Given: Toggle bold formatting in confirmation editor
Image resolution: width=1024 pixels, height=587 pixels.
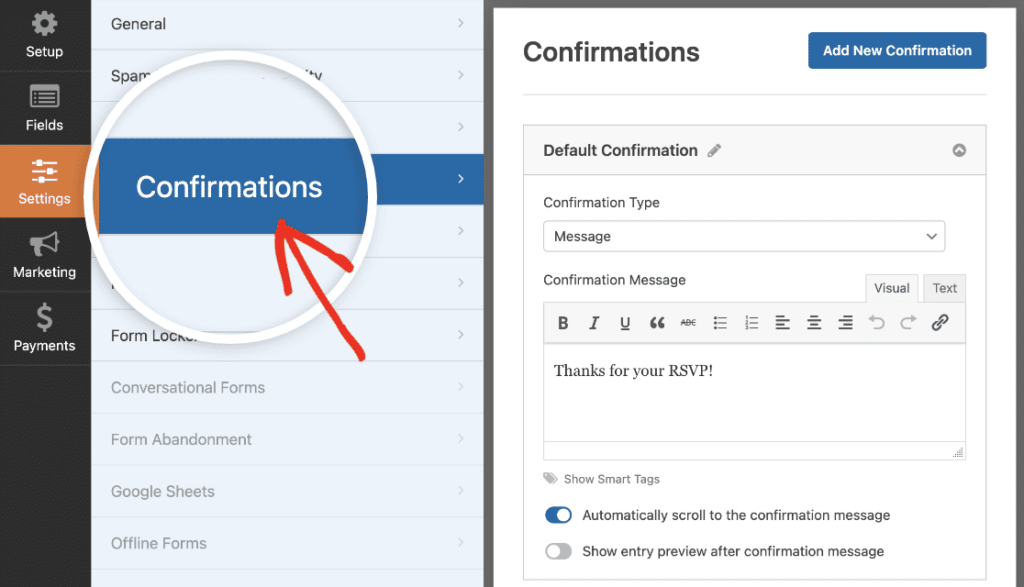Looking at the screenshot, I should coord(563,322).
